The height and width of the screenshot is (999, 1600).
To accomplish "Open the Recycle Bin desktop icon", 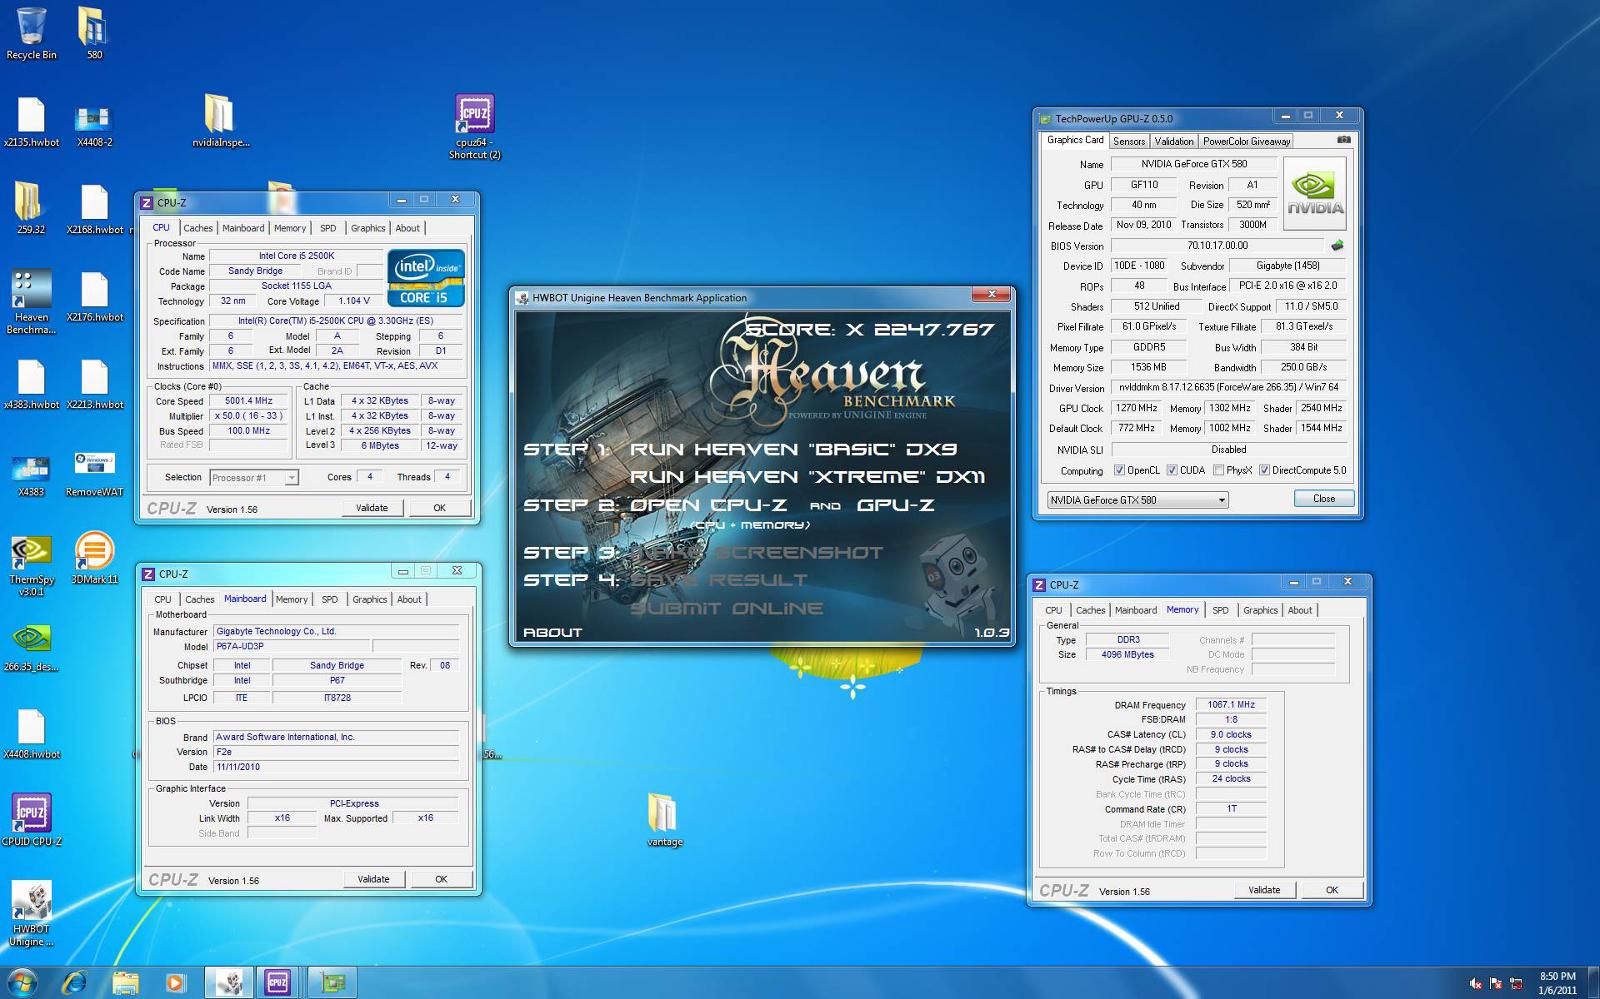I will click(31, 33).
